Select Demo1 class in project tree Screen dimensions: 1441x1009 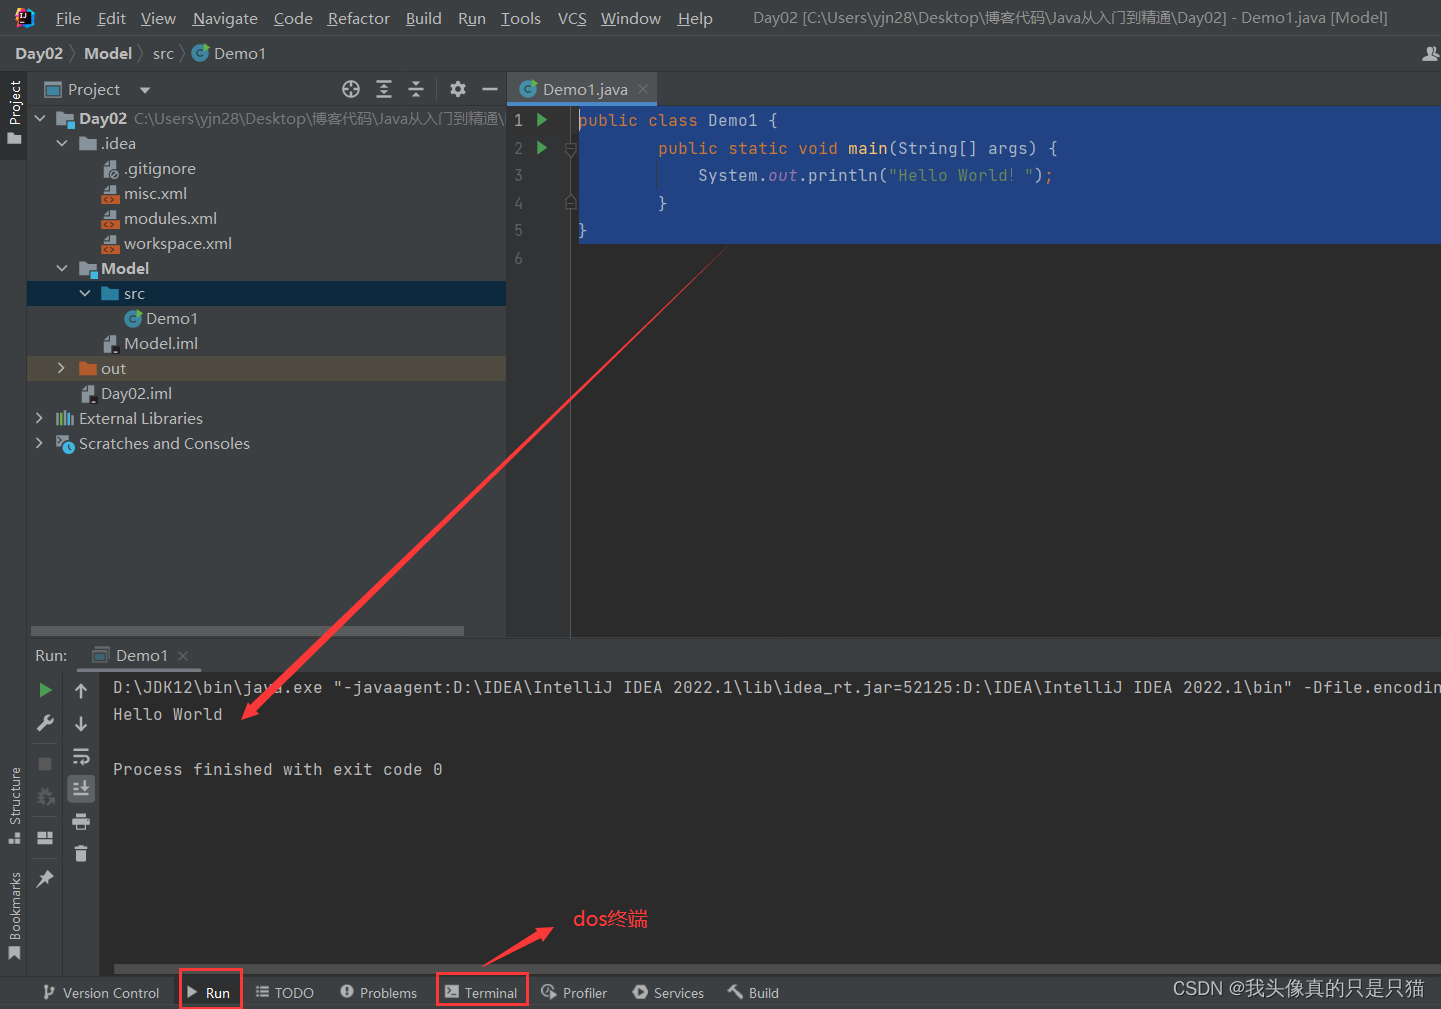[x=161, y=318]
